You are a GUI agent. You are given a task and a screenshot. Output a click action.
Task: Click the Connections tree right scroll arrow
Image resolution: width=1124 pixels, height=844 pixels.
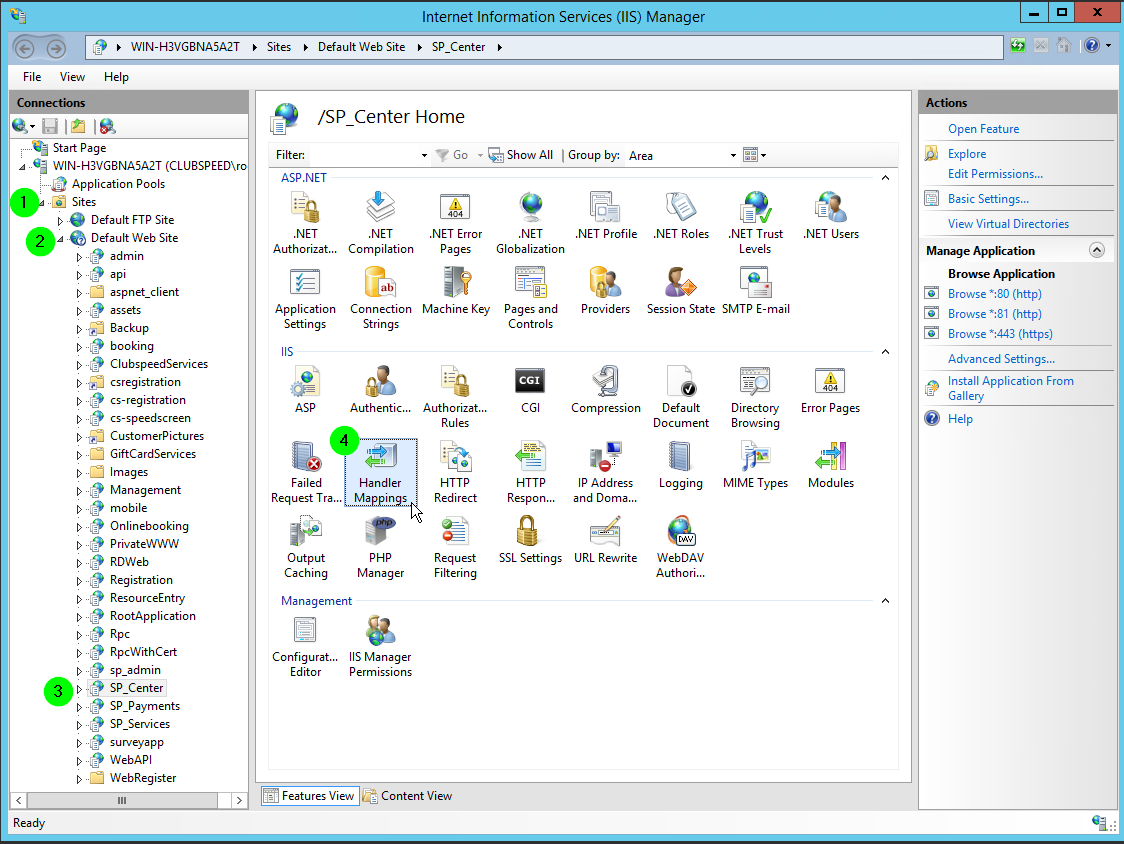point(239,800)
